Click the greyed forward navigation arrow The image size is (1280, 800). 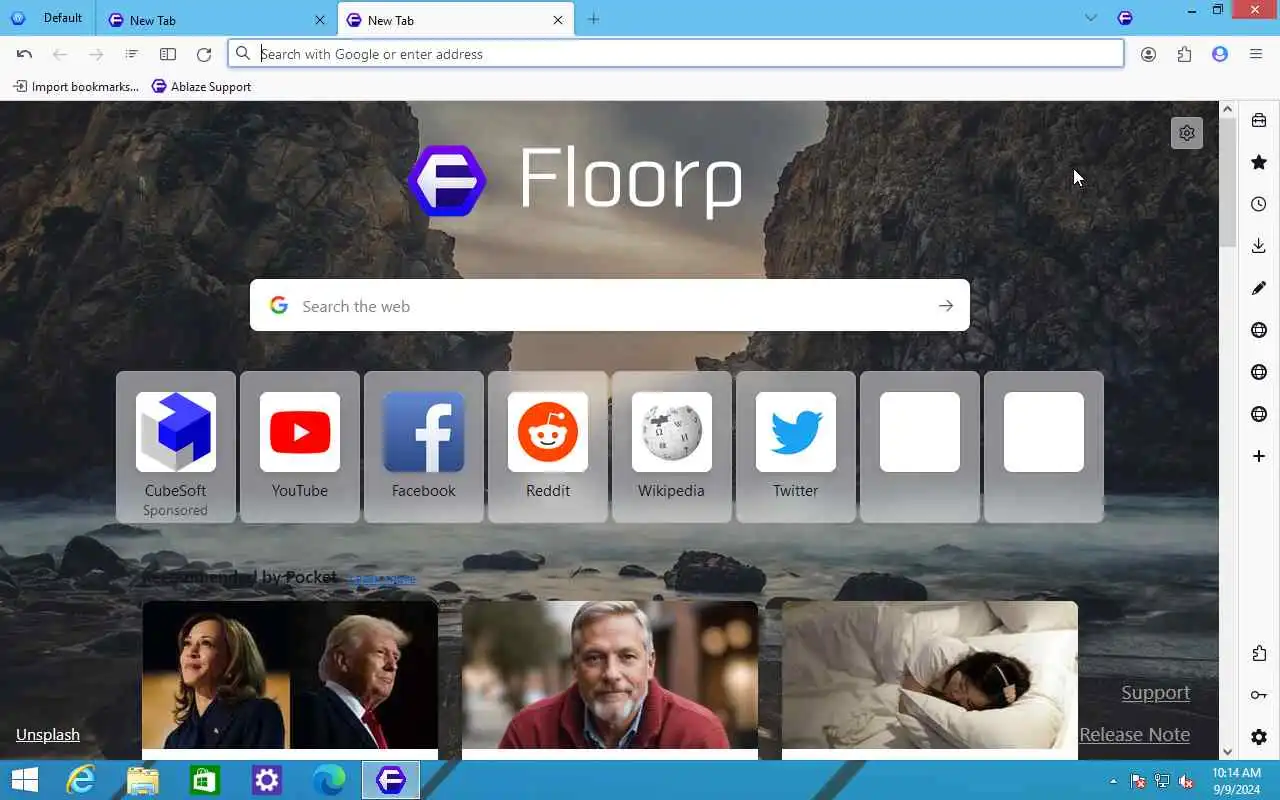point(96,54)
